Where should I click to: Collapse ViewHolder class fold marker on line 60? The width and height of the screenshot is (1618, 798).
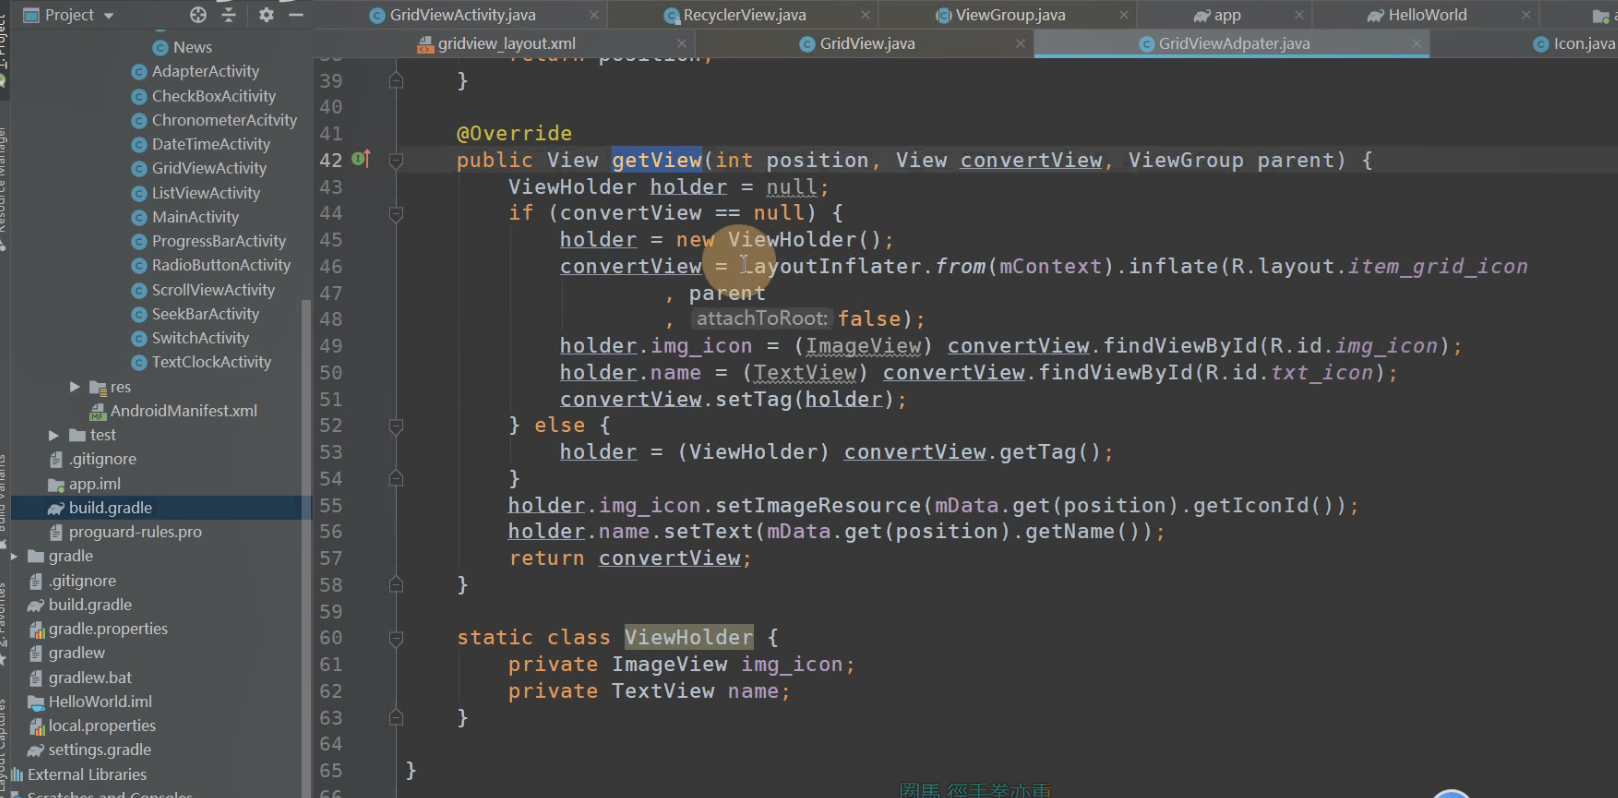click(x=396, y=638)
